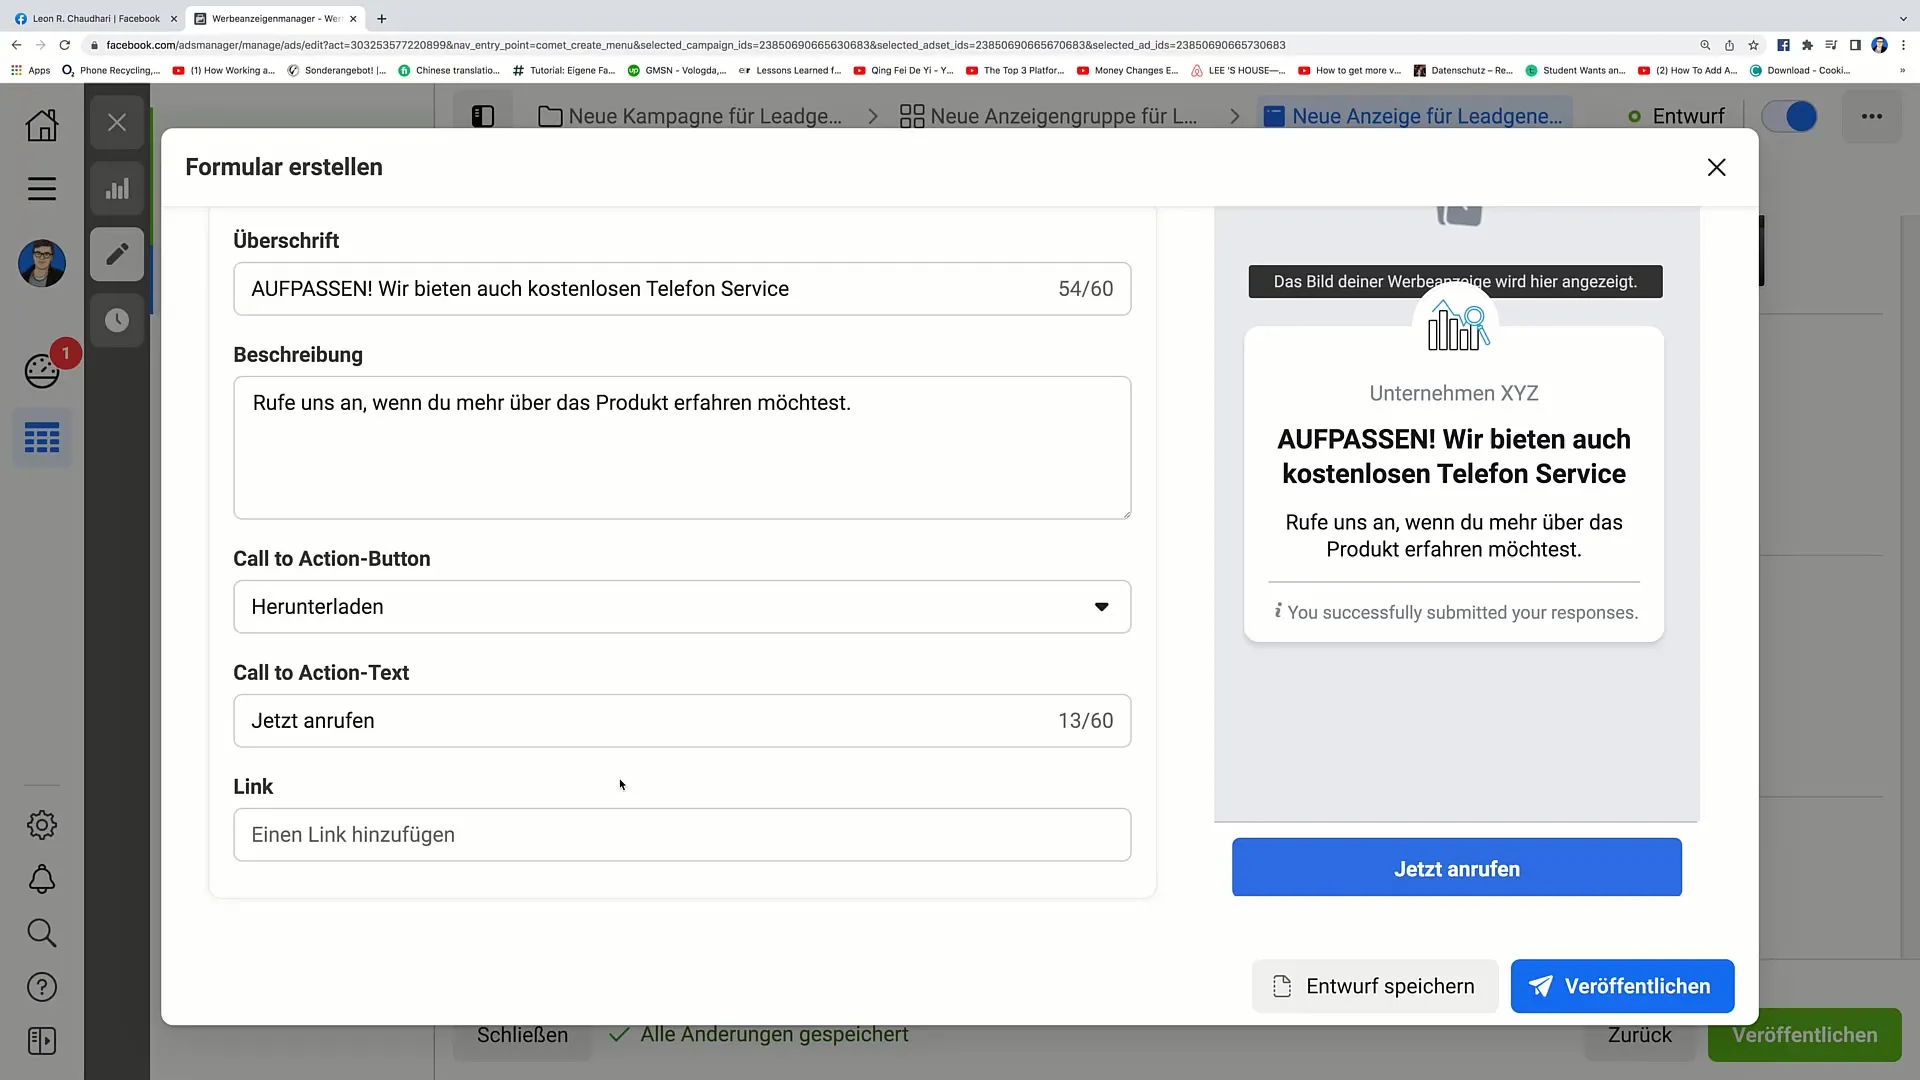Image resolution: width=1920 pixels, height=1080 pixels.
Task: Open the three-dots more options menu
Action: coord(1872,116)
